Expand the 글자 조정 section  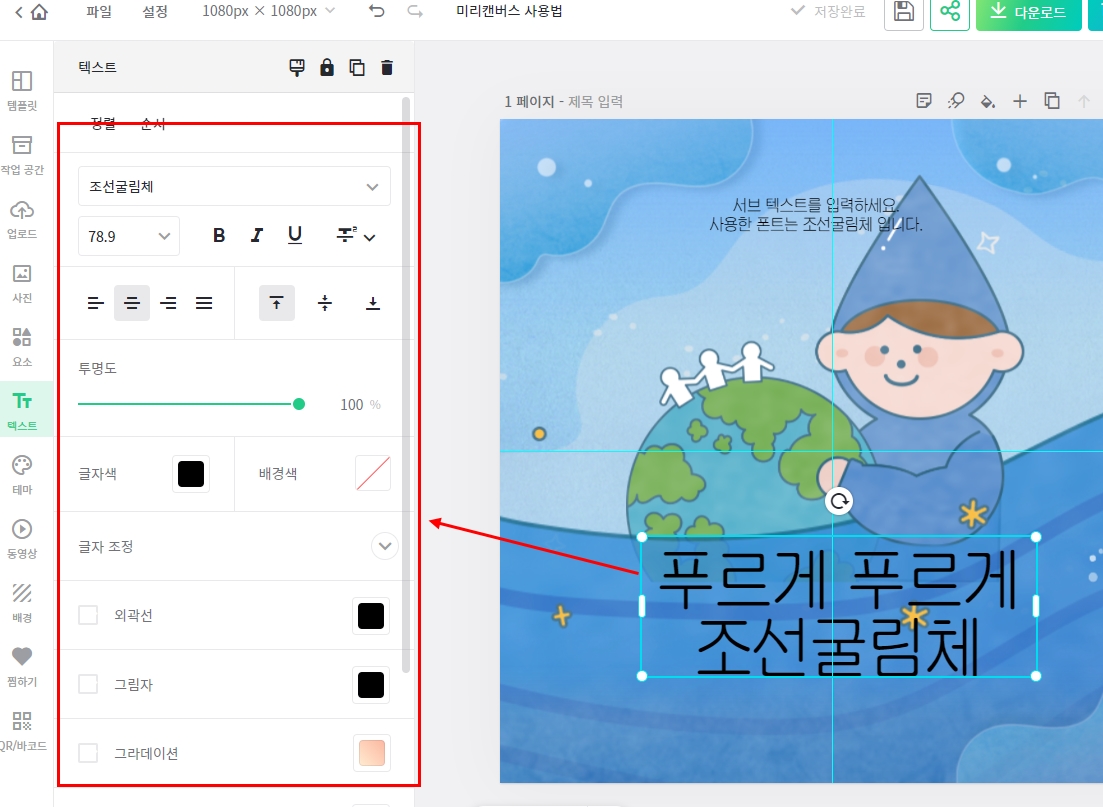[x=385, y=546]
